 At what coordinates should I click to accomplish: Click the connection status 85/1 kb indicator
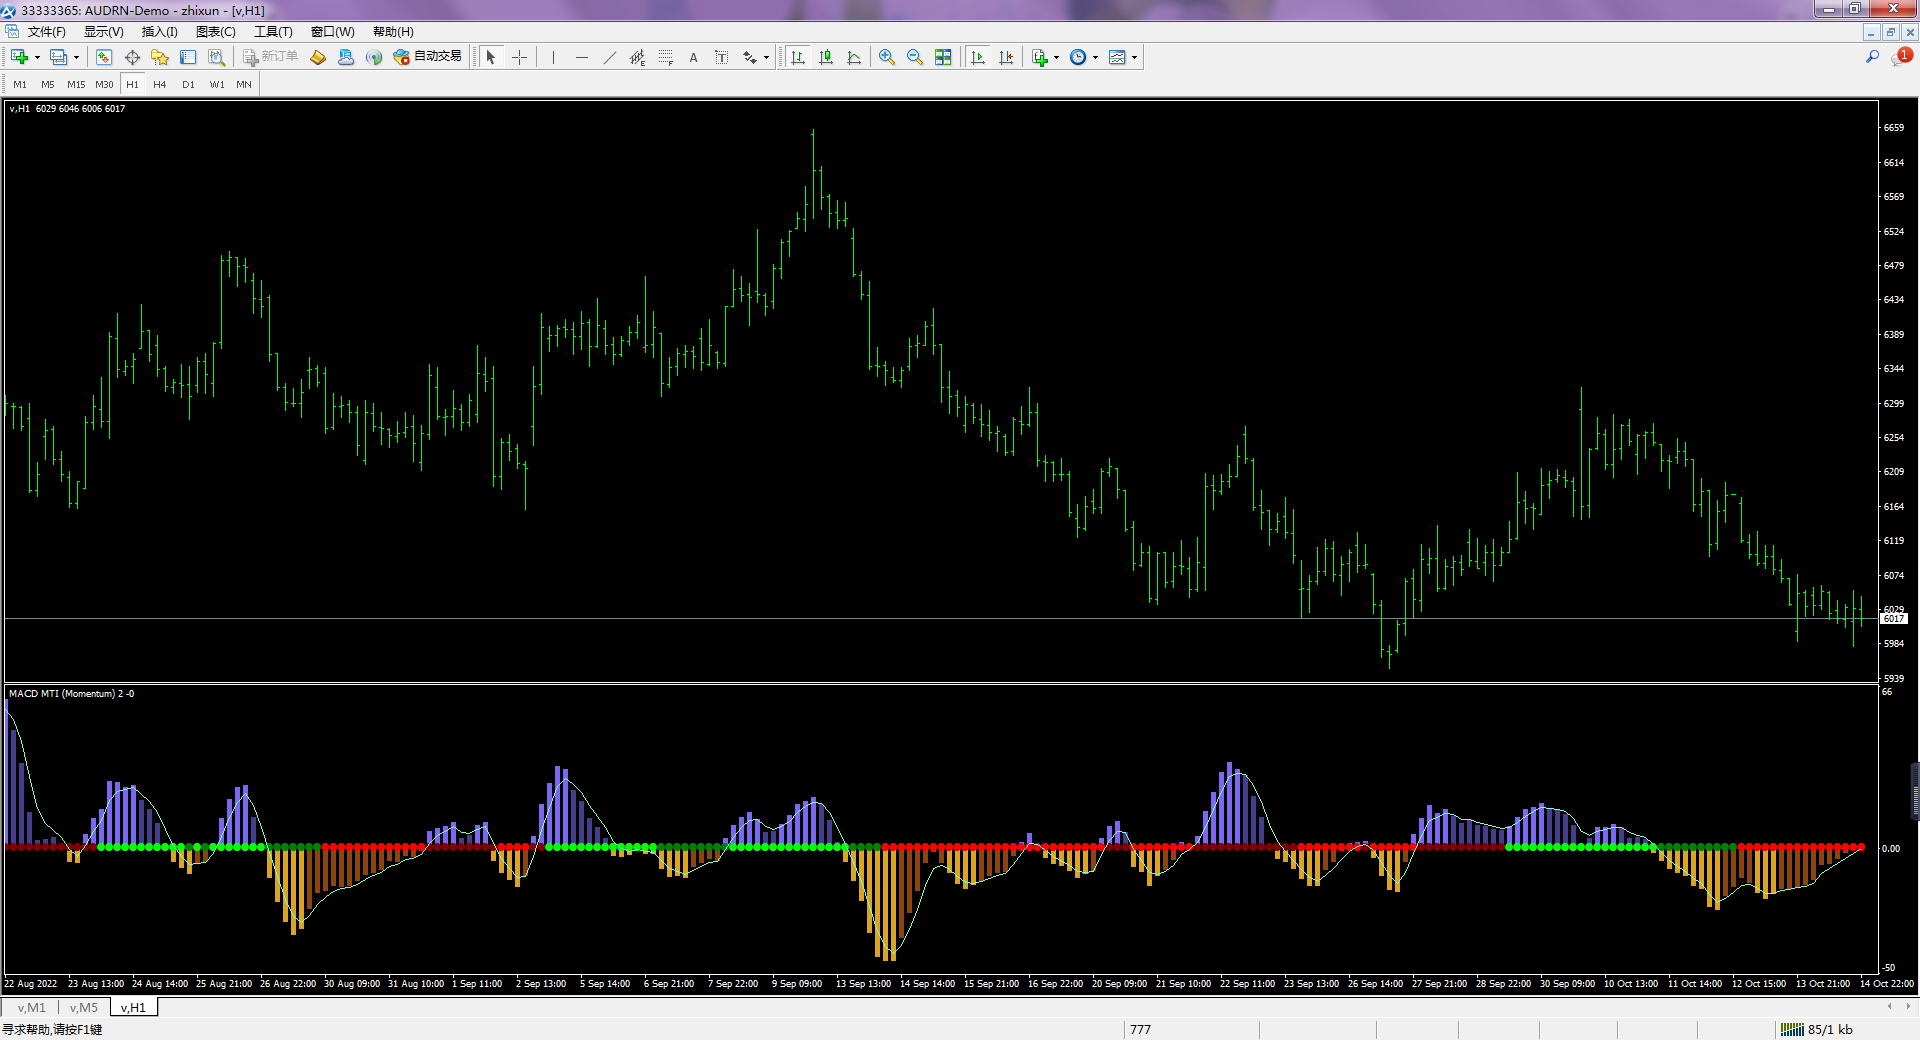1817,1029
